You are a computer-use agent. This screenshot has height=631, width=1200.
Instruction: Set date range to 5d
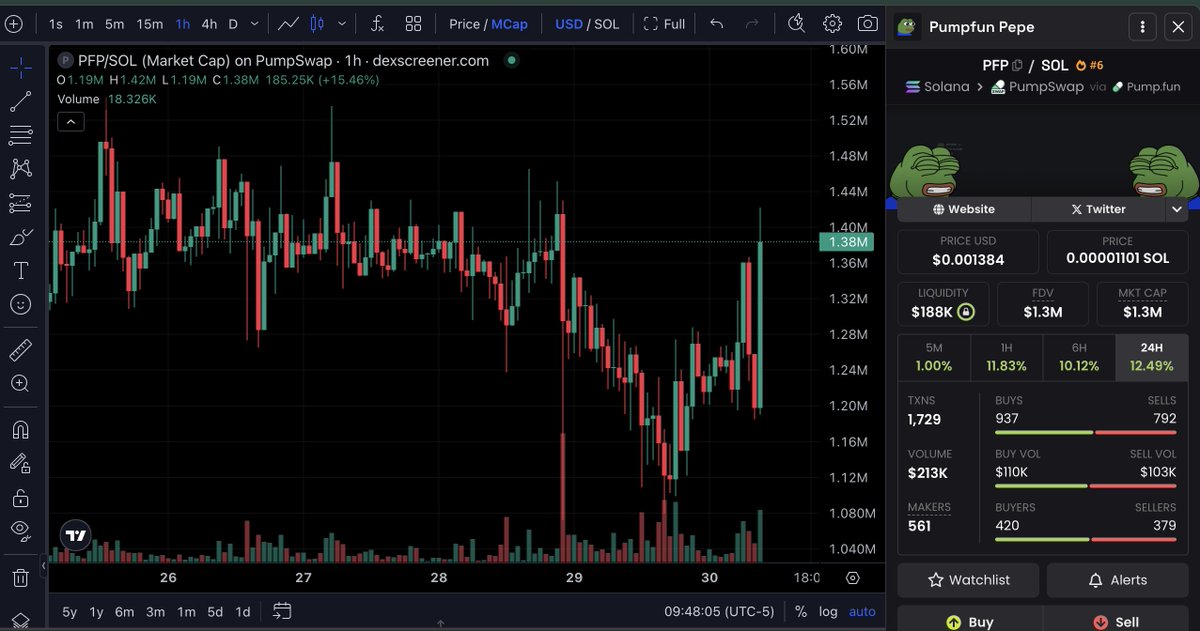(215, 612)
